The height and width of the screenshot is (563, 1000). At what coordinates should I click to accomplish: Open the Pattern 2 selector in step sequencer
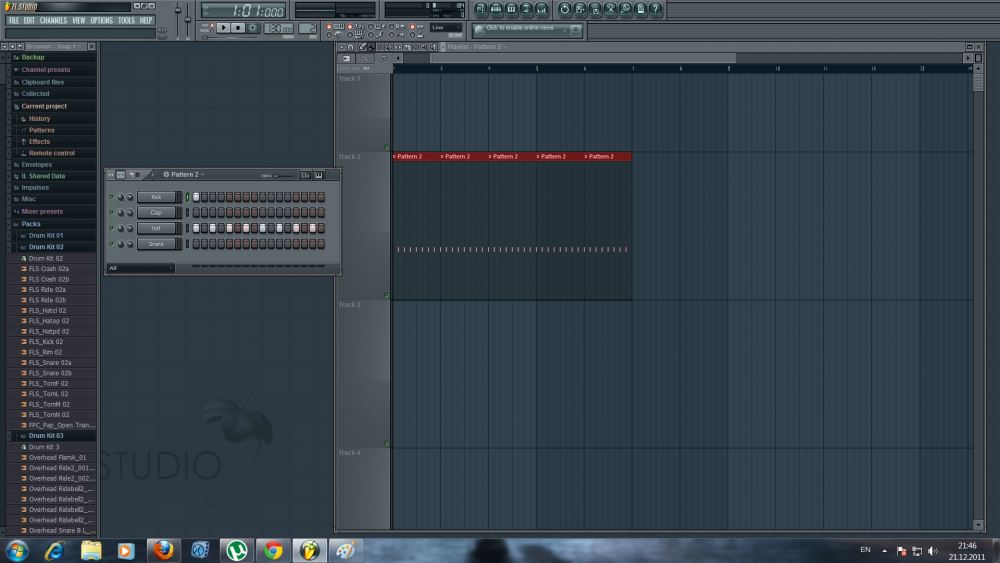(184, 175)
